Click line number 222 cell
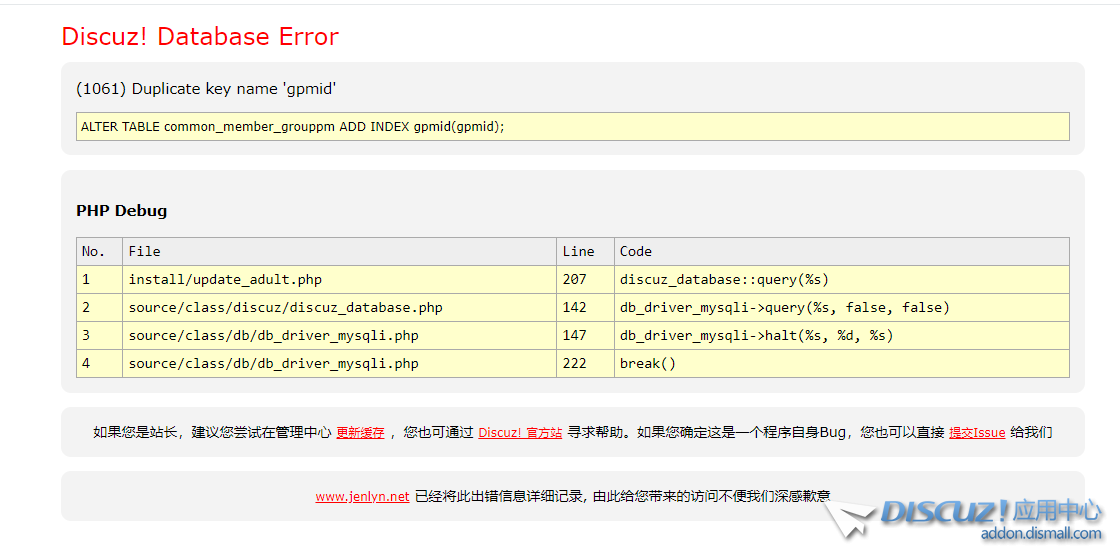1120x559 pixels. tap(586, 363)
